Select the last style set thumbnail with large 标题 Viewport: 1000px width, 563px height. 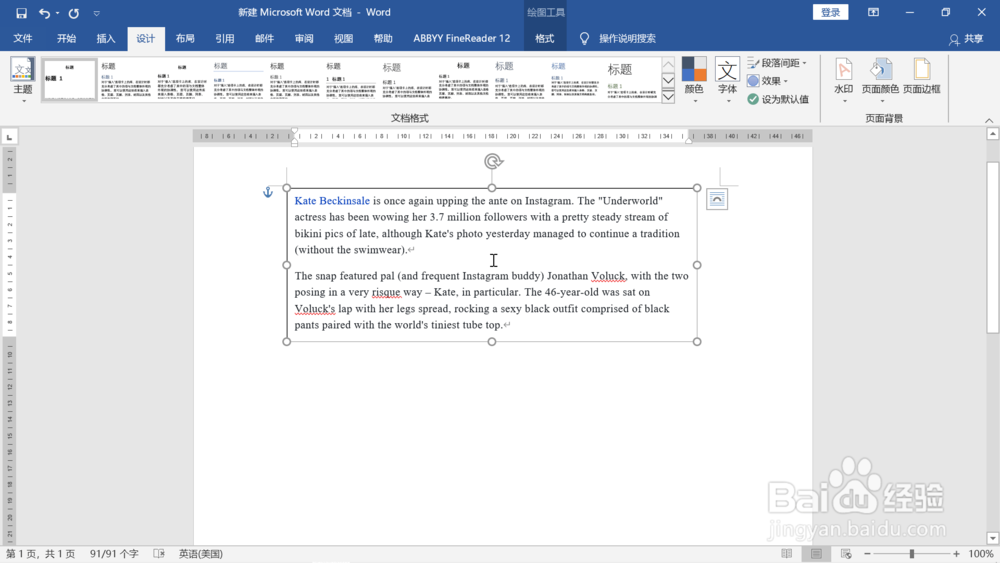[x=631, y=80]
